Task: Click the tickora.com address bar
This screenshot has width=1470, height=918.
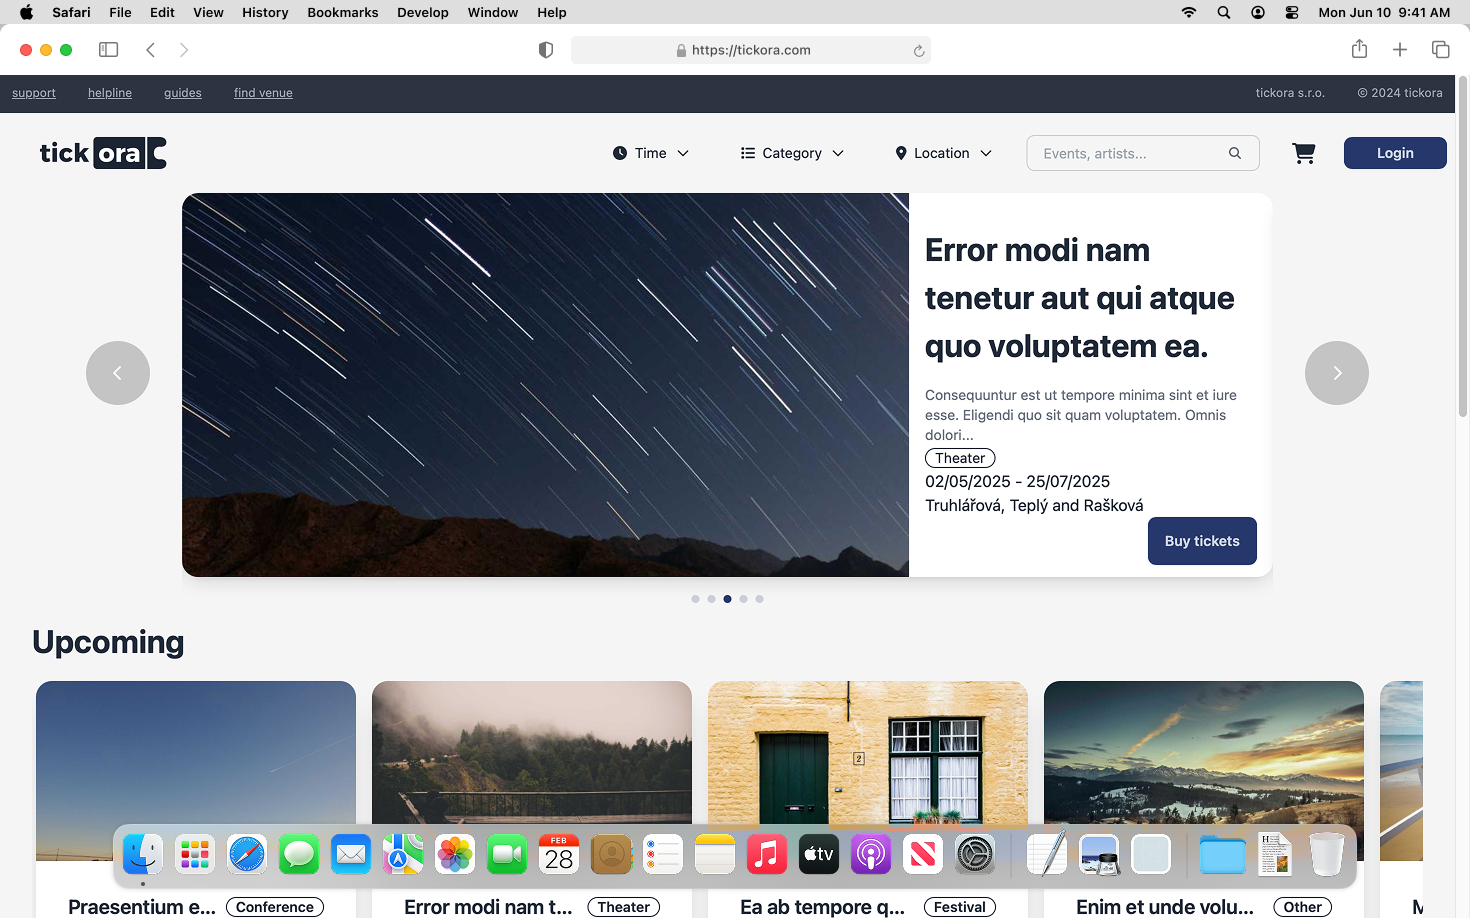Action: tap(751, 50)
